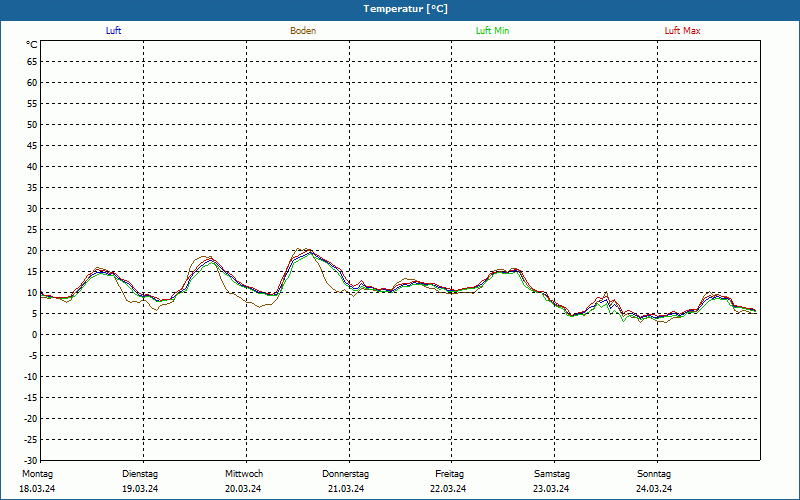800x500 pixels.
Task: Click the °C axis unit label
Action: coord(32,45)
